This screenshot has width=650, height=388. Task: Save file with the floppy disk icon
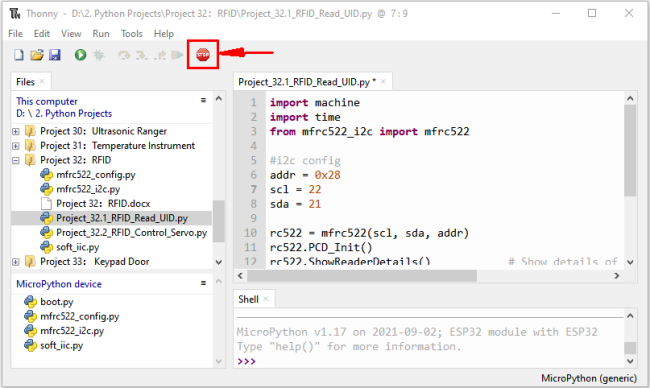pyautogui.click(x=55, y=55)
